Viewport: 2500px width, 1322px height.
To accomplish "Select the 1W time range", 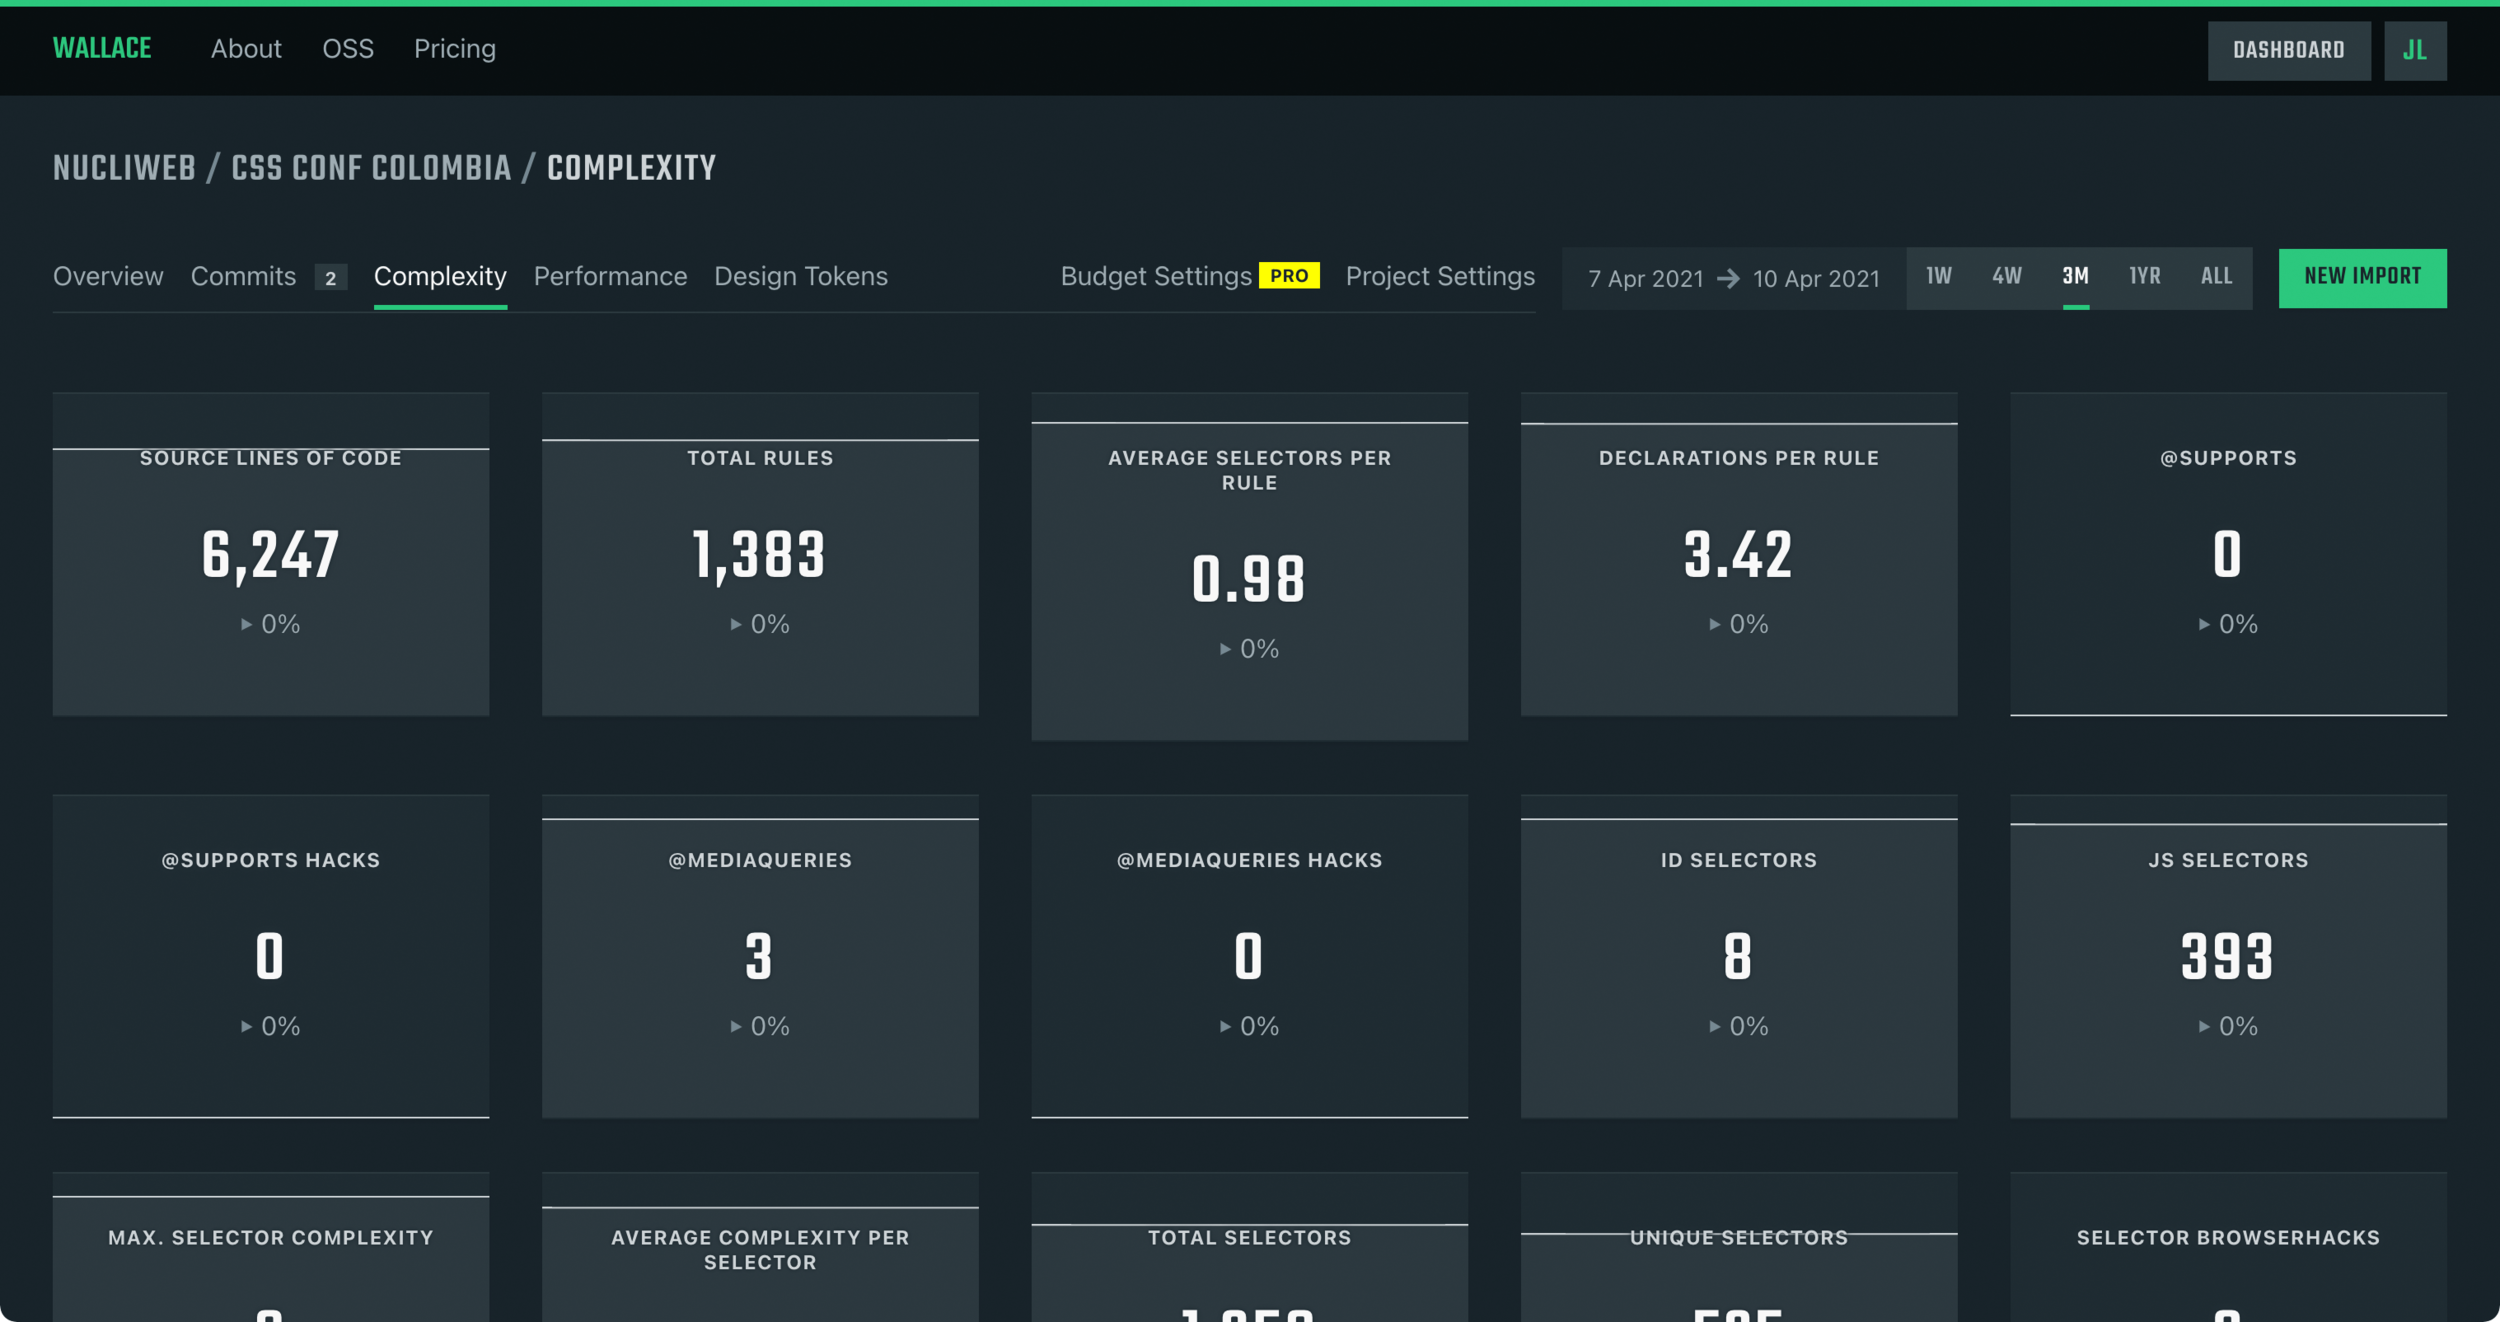I will (1938, 276).
